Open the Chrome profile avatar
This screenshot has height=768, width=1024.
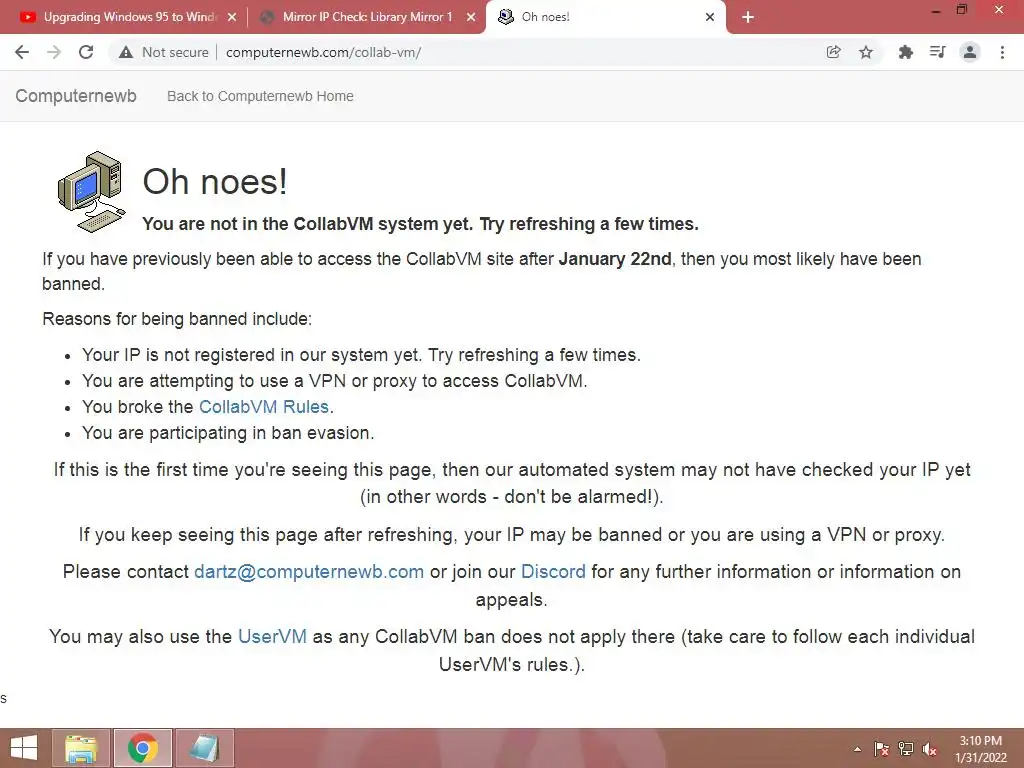coord(970,52)
